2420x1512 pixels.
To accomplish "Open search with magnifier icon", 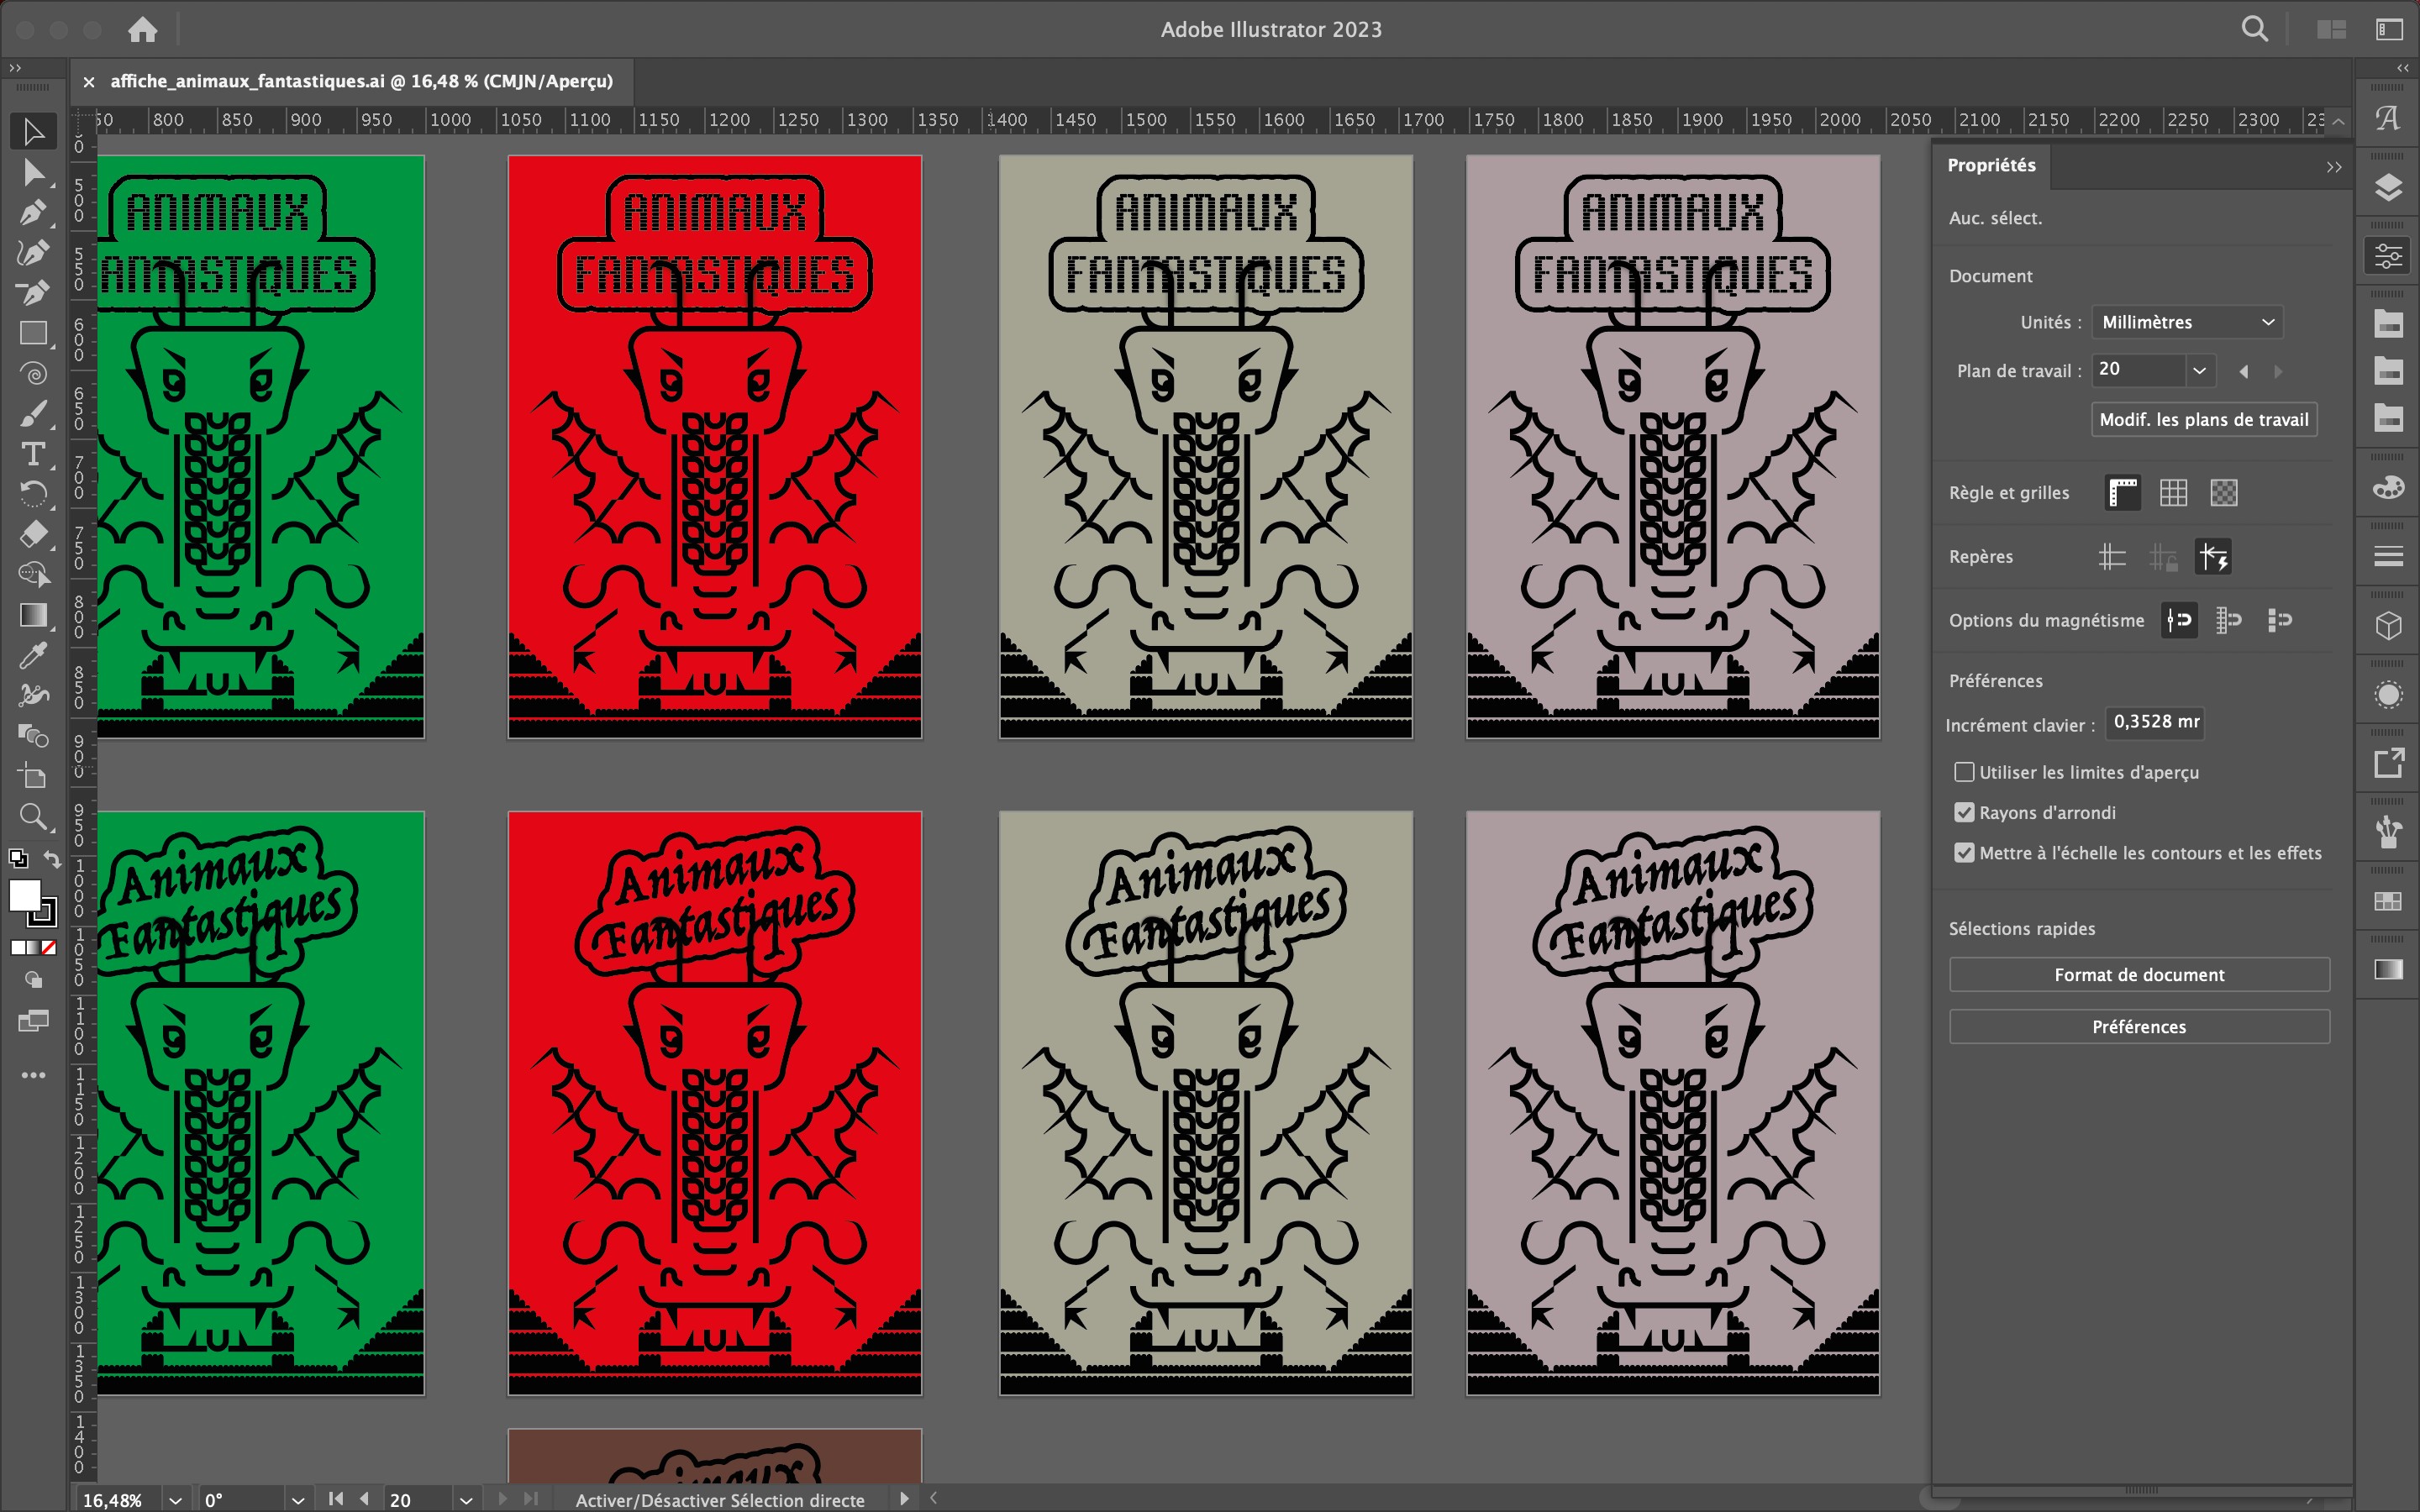I will 2254,29.
